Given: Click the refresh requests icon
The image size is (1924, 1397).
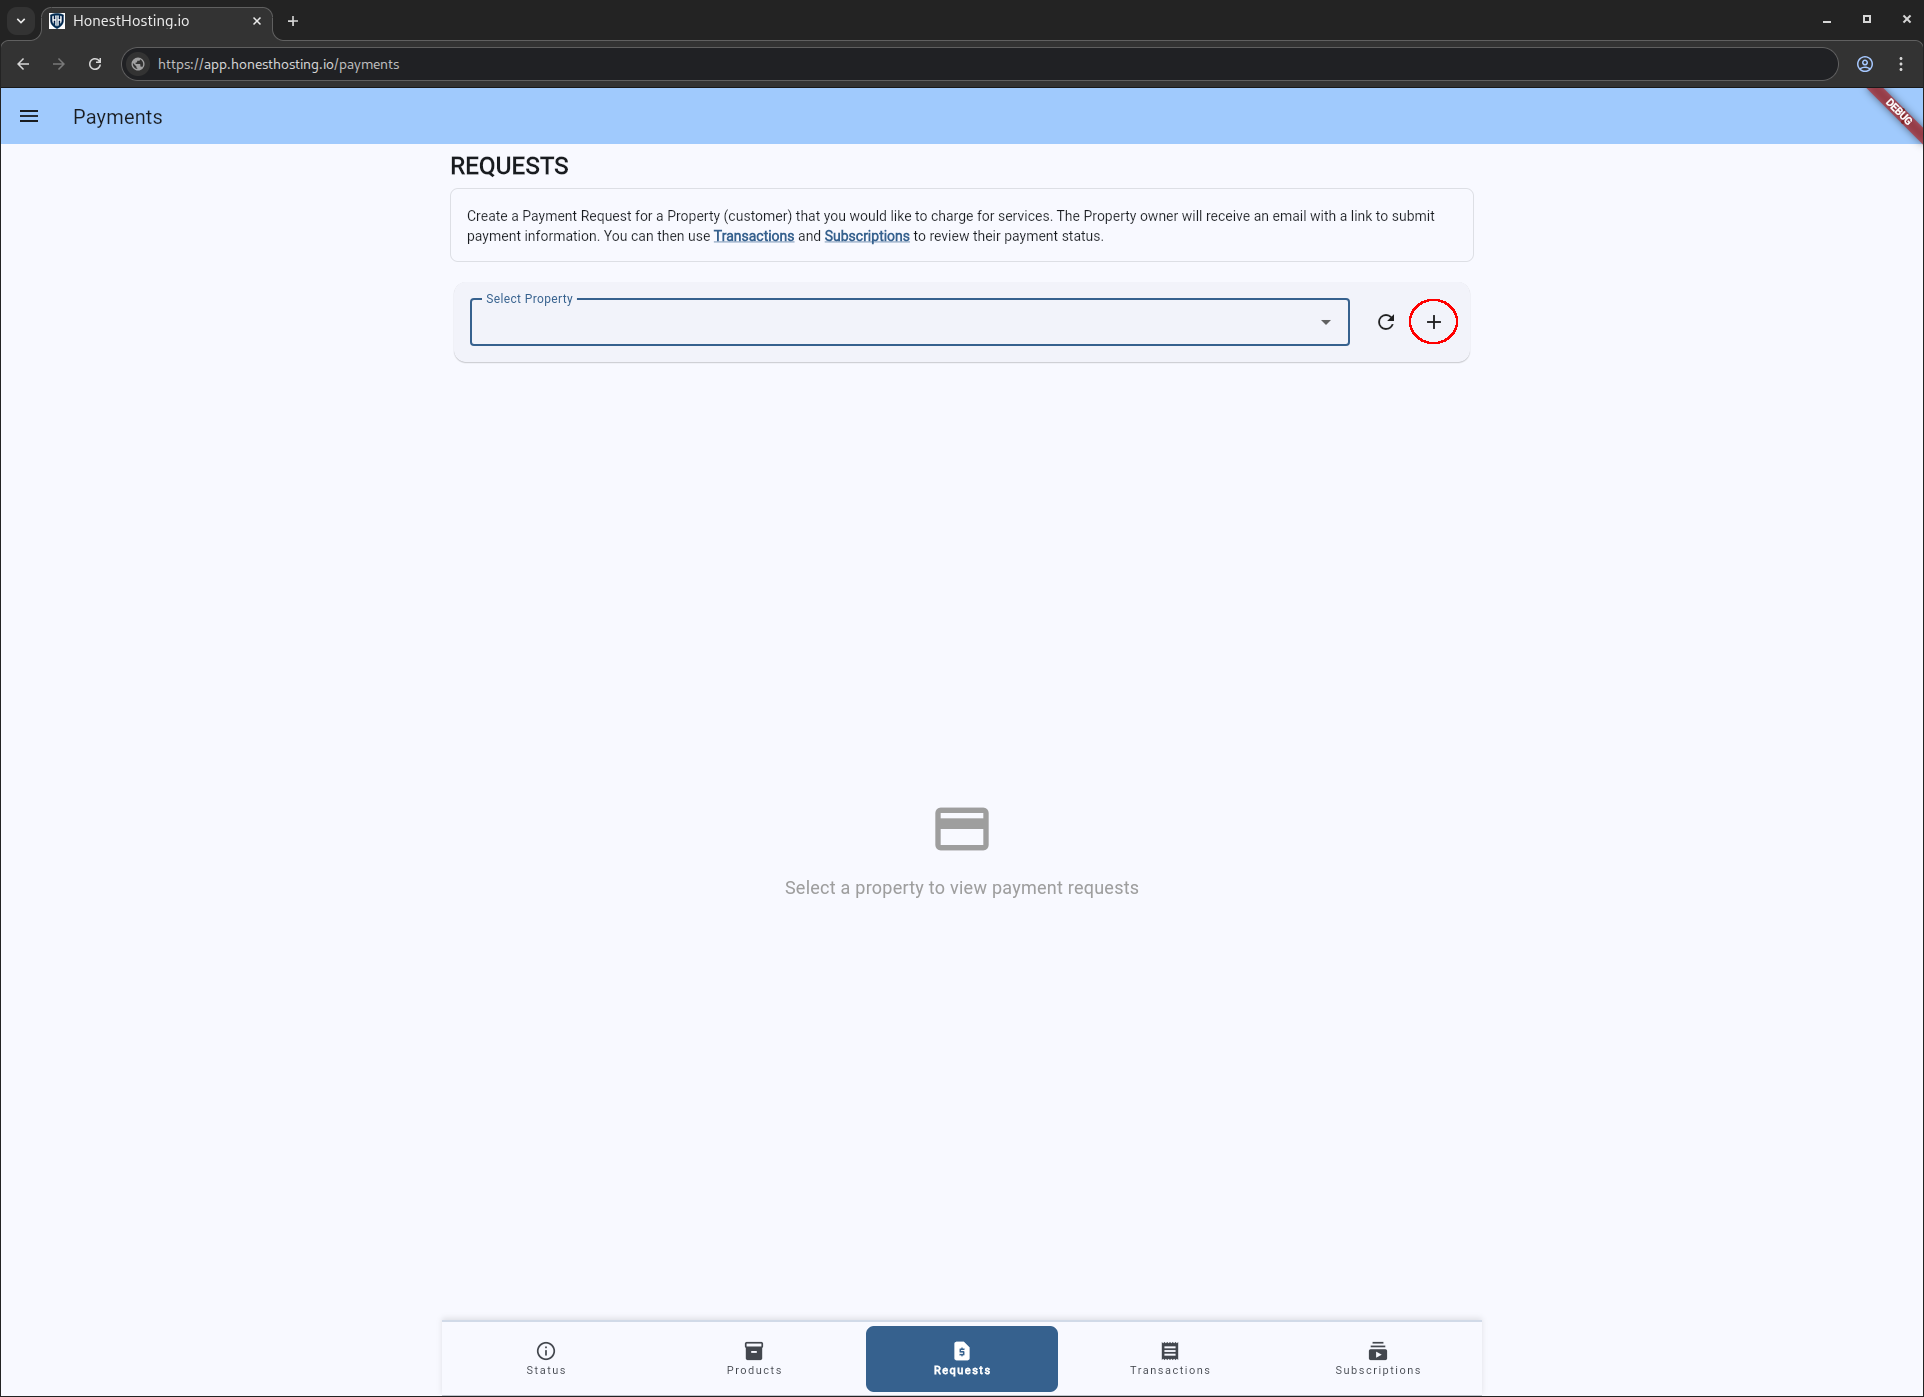Looking at the screenshot, I should [x=1385, y=322].
